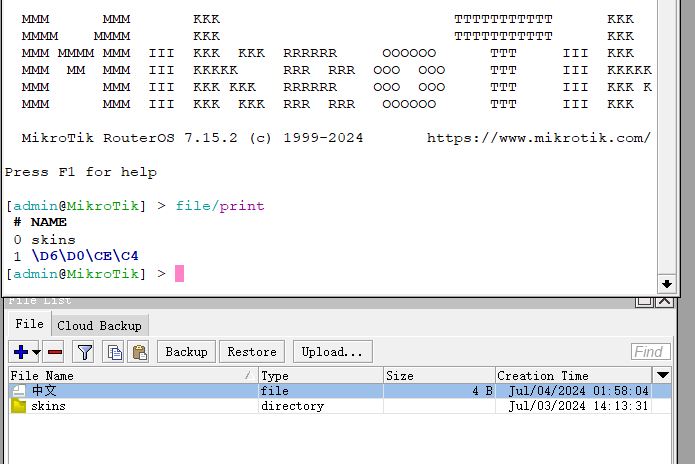Click the 4 B size cell

(439, 391)
